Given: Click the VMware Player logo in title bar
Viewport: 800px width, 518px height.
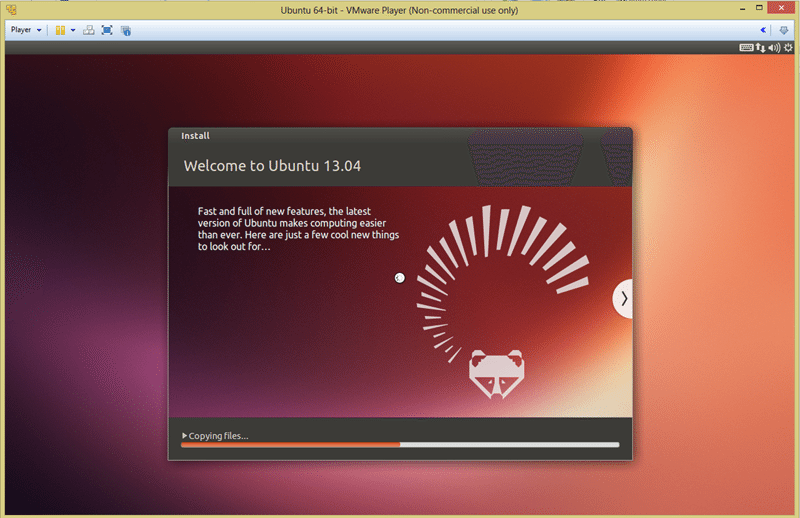Looking at the screenshot, I should click(x=11, y=10).
